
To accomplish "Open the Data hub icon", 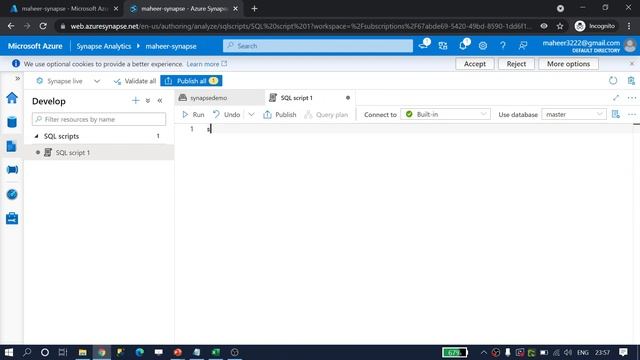I will coord(12,122).
